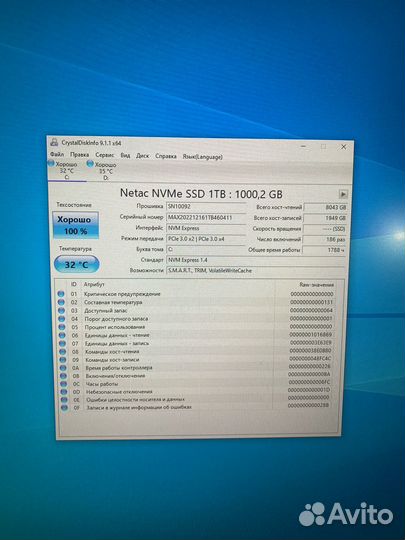Open the Правка menu

coord(80,155)
